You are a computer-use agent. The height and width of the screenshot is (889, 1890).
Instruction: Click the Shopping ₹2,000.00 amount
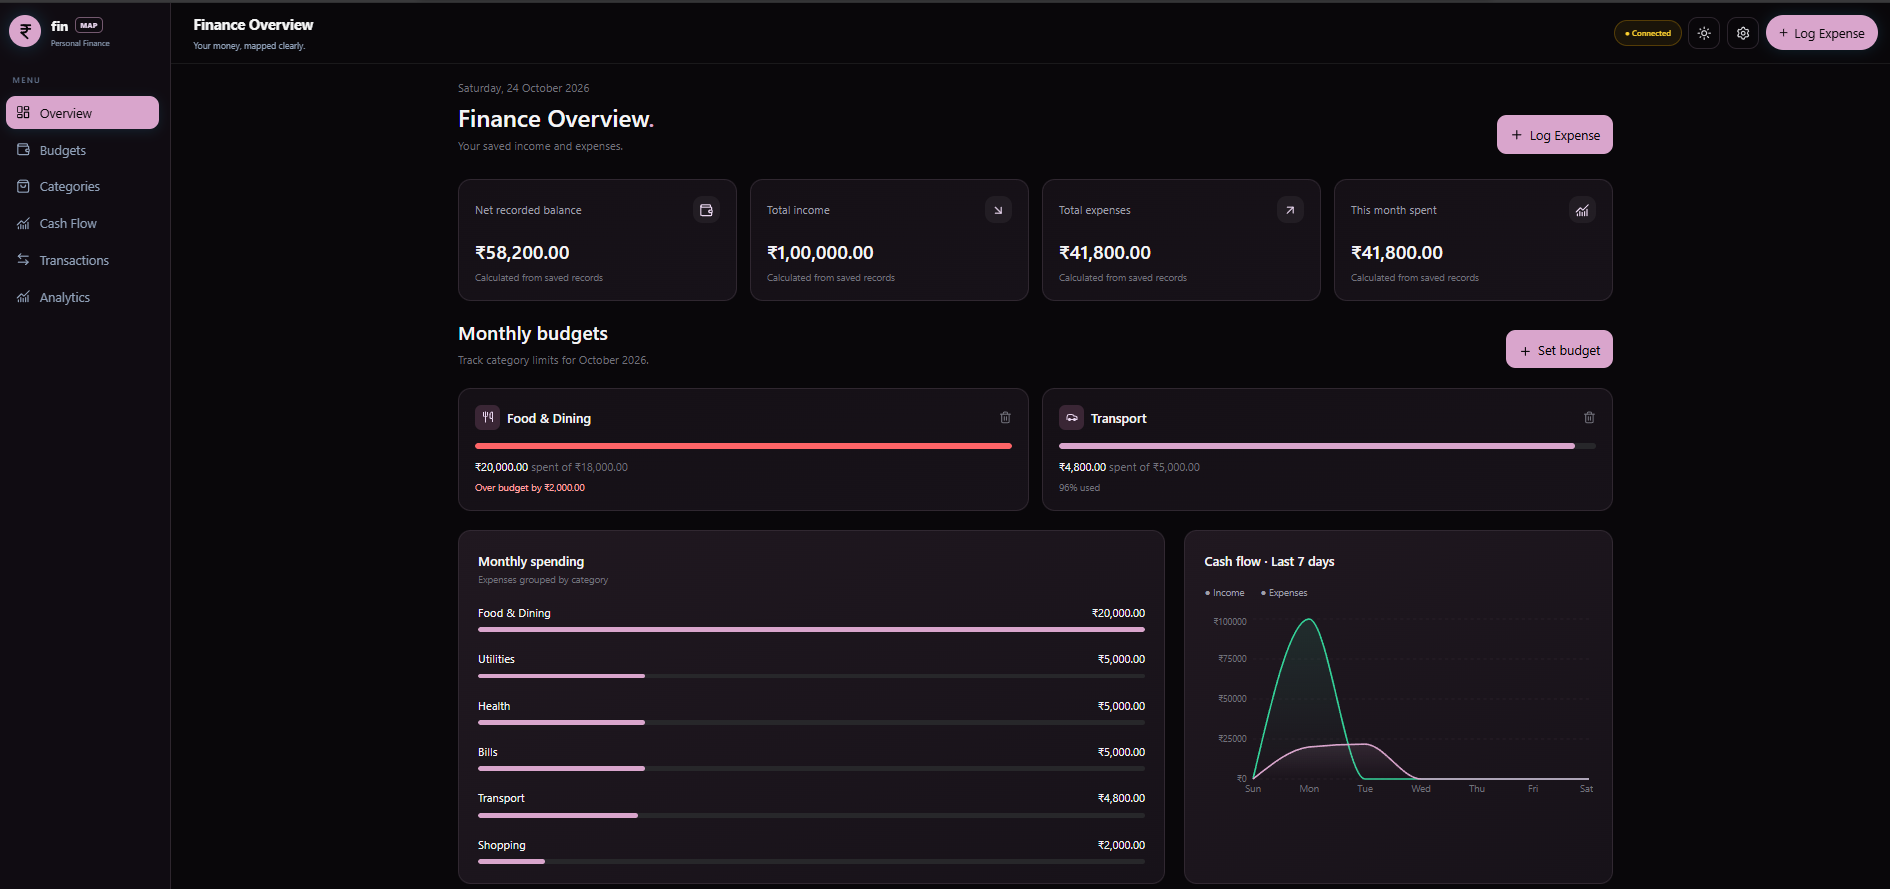point(1121,845)
